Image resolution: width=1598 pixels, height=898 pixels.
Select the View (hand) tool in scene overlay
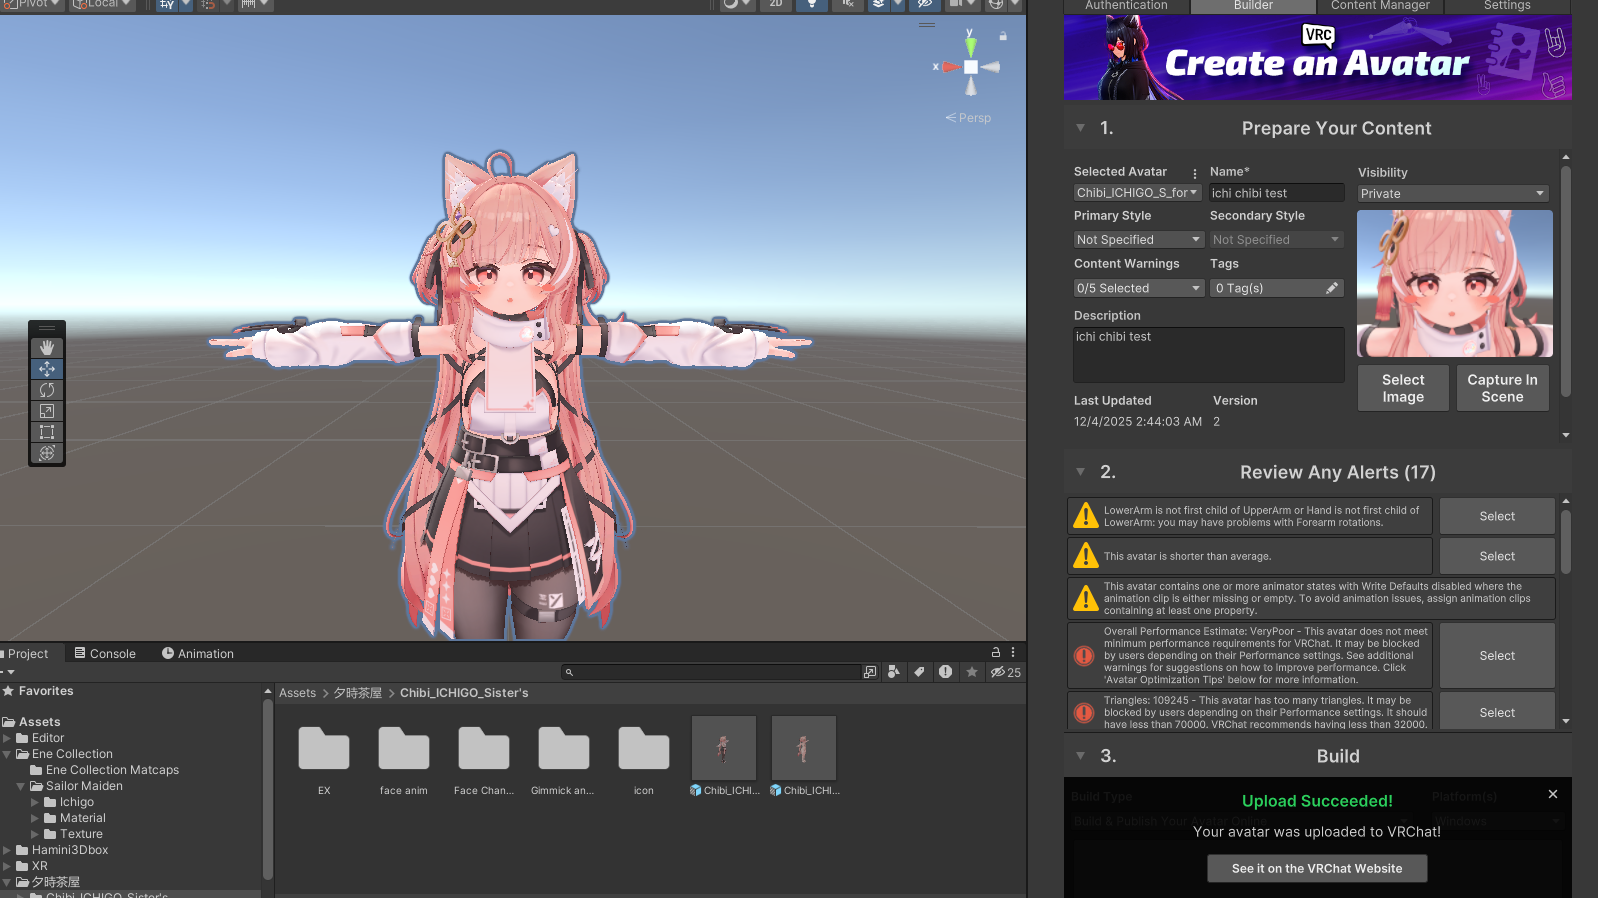point(47,347)
